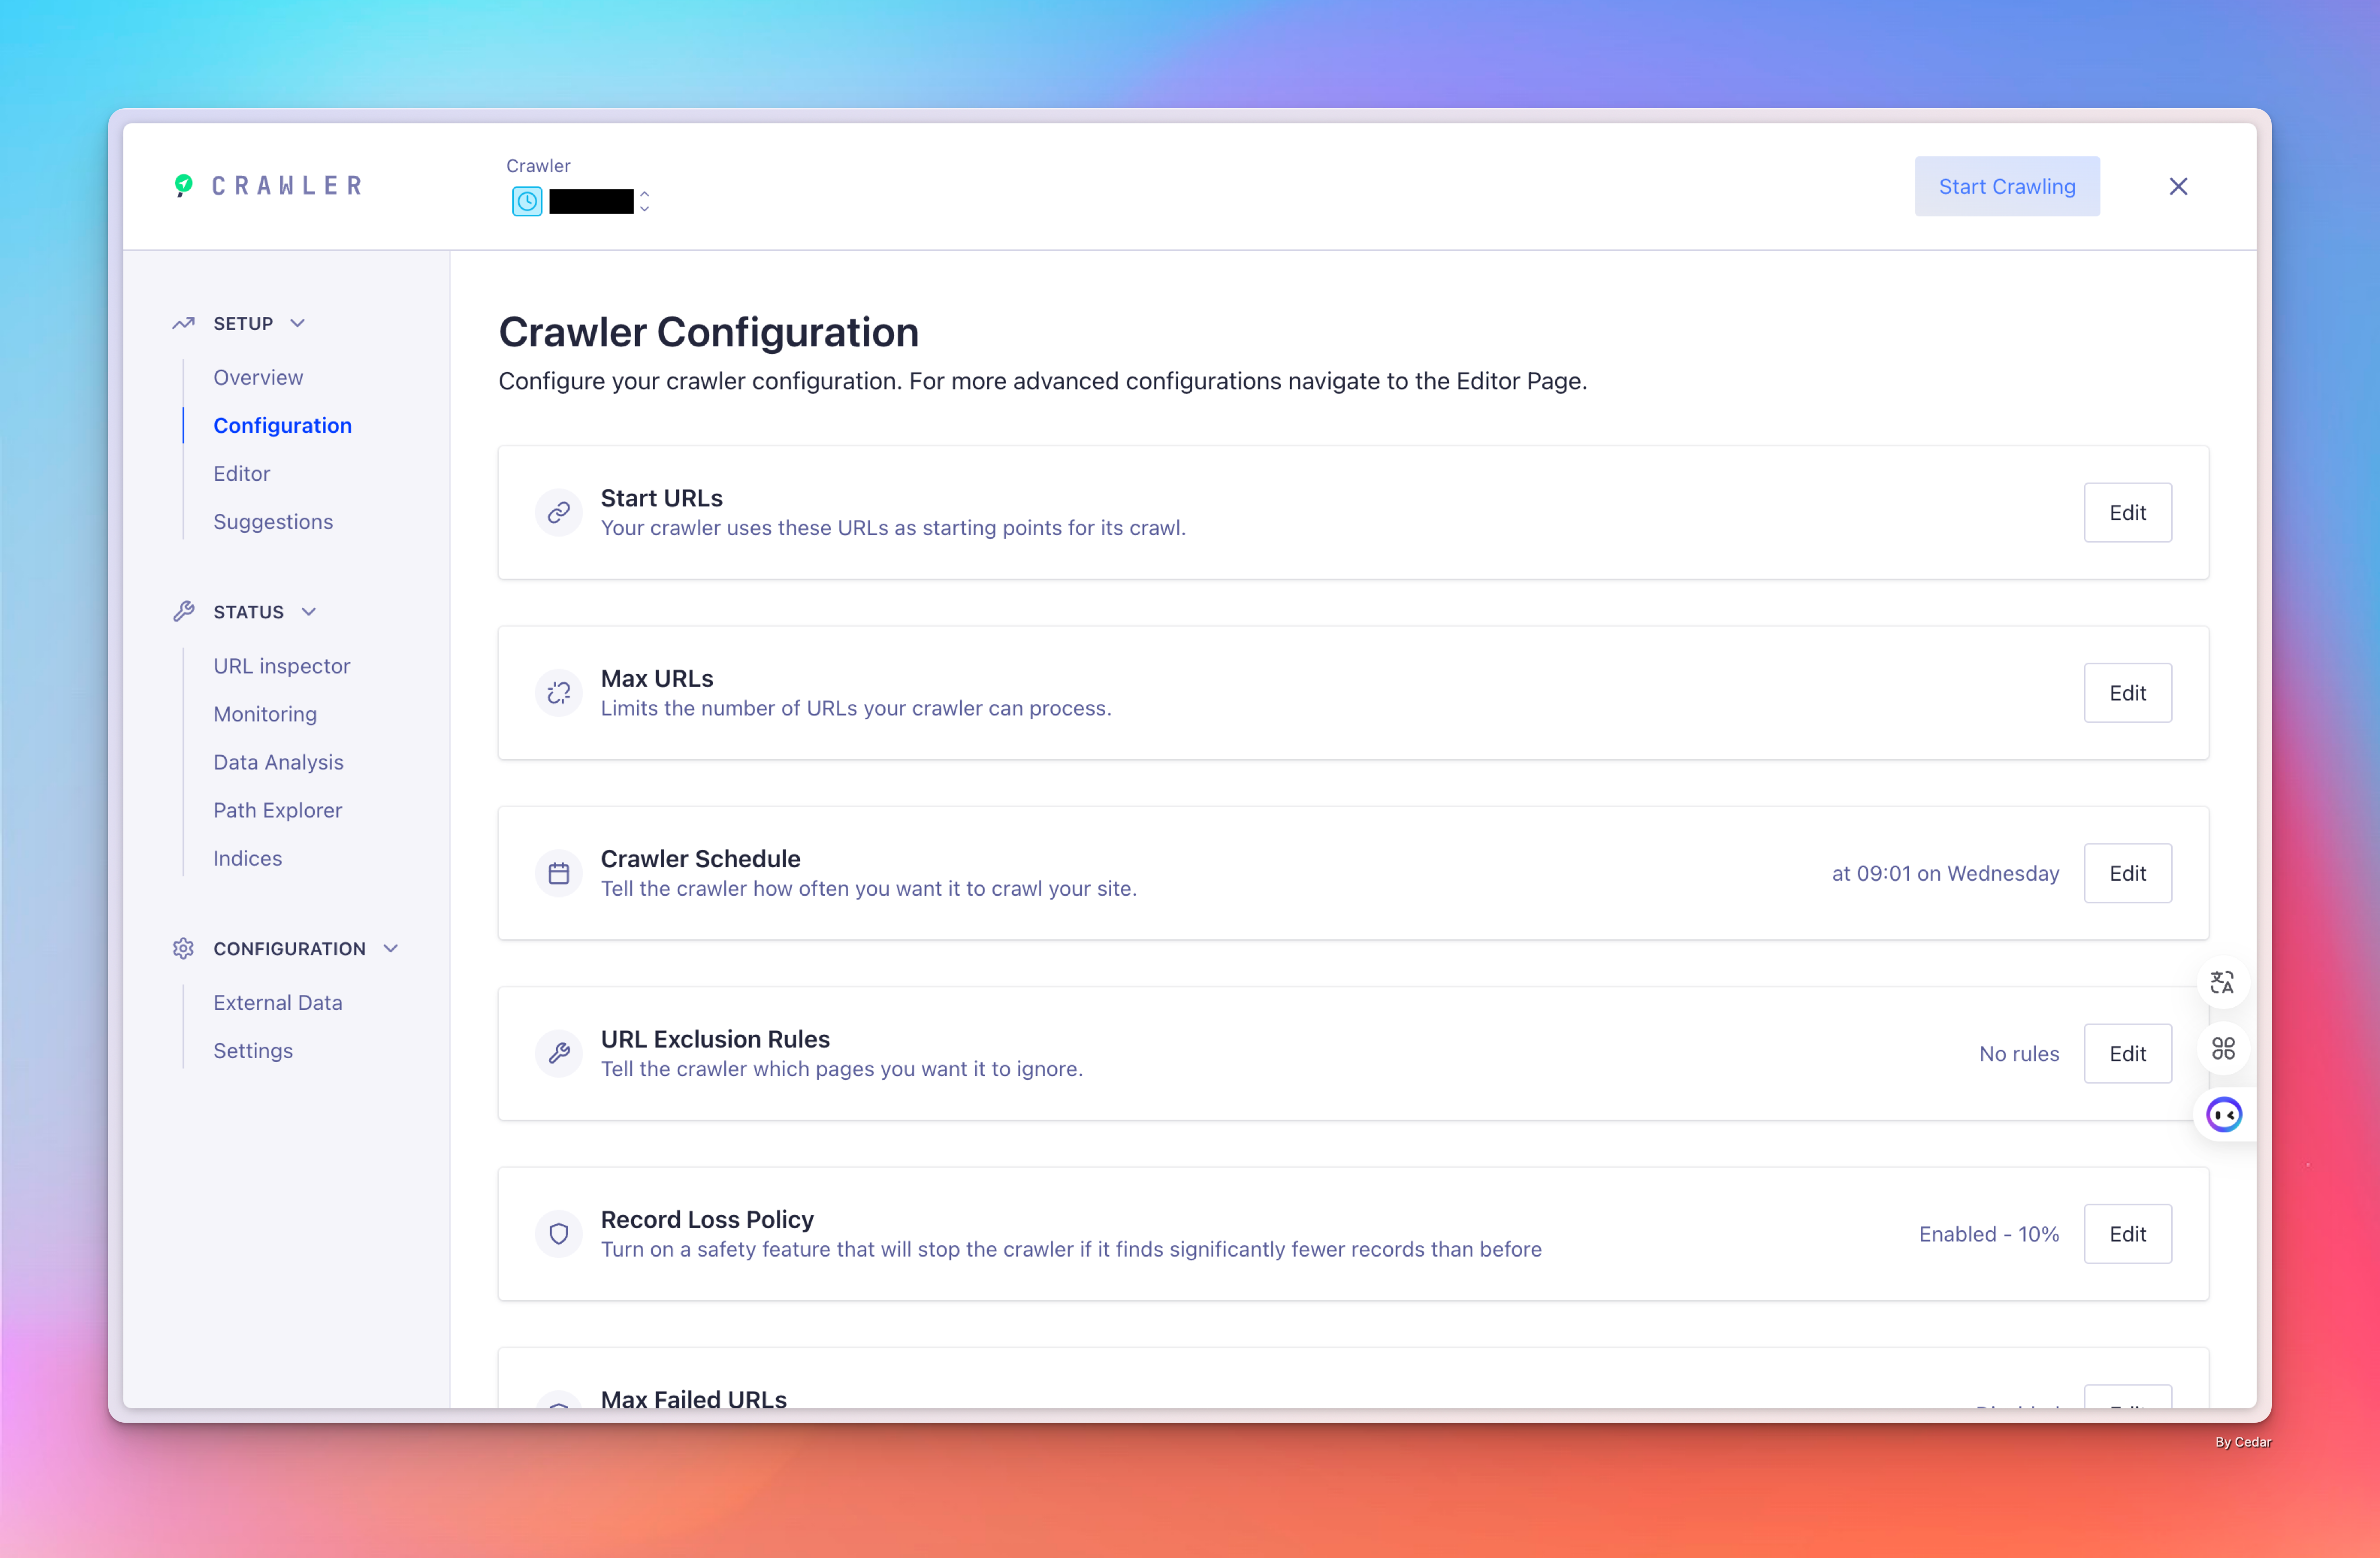Click the crawler clock icon in header
The image size is (2380, 1558).
pyautogui.click(x=527, y=201)
